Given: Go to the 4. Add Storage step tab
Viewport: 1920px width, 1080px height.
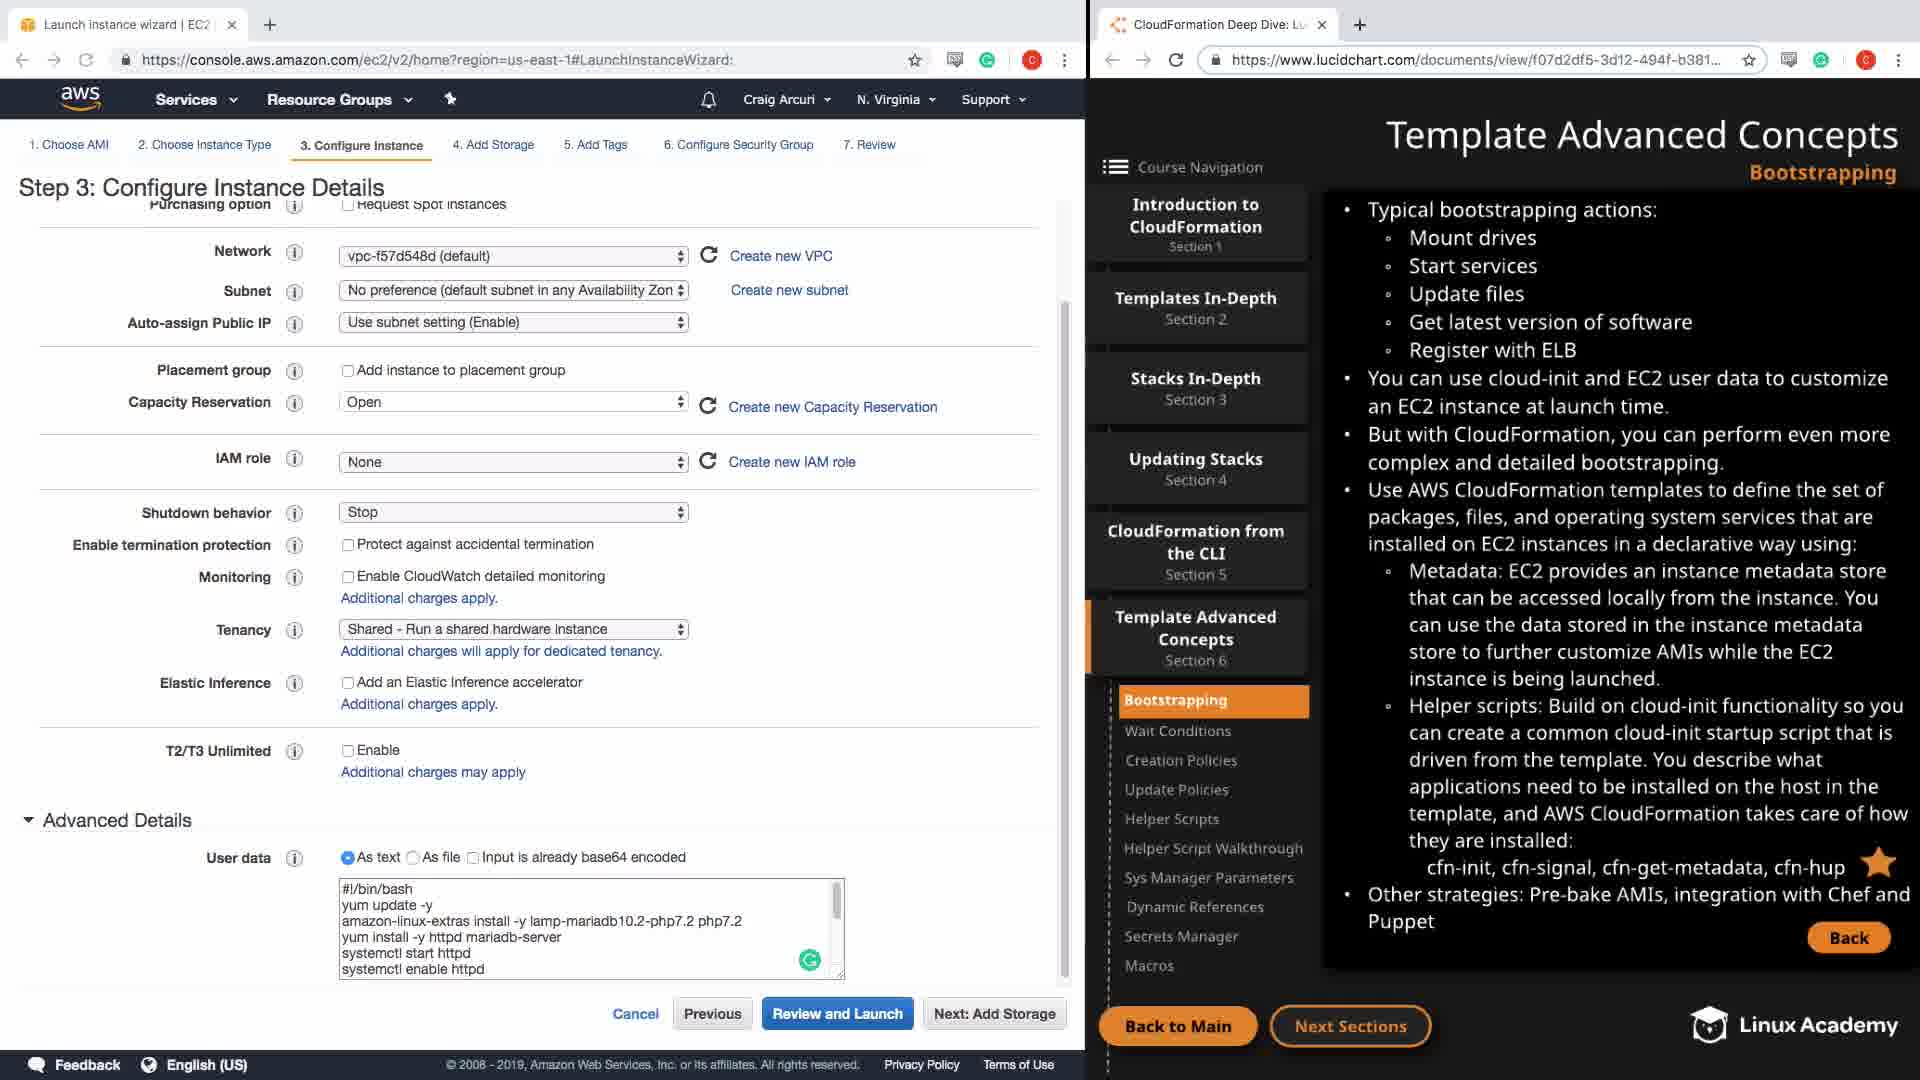Looking at the screenshot, I should tap(493, 145).
